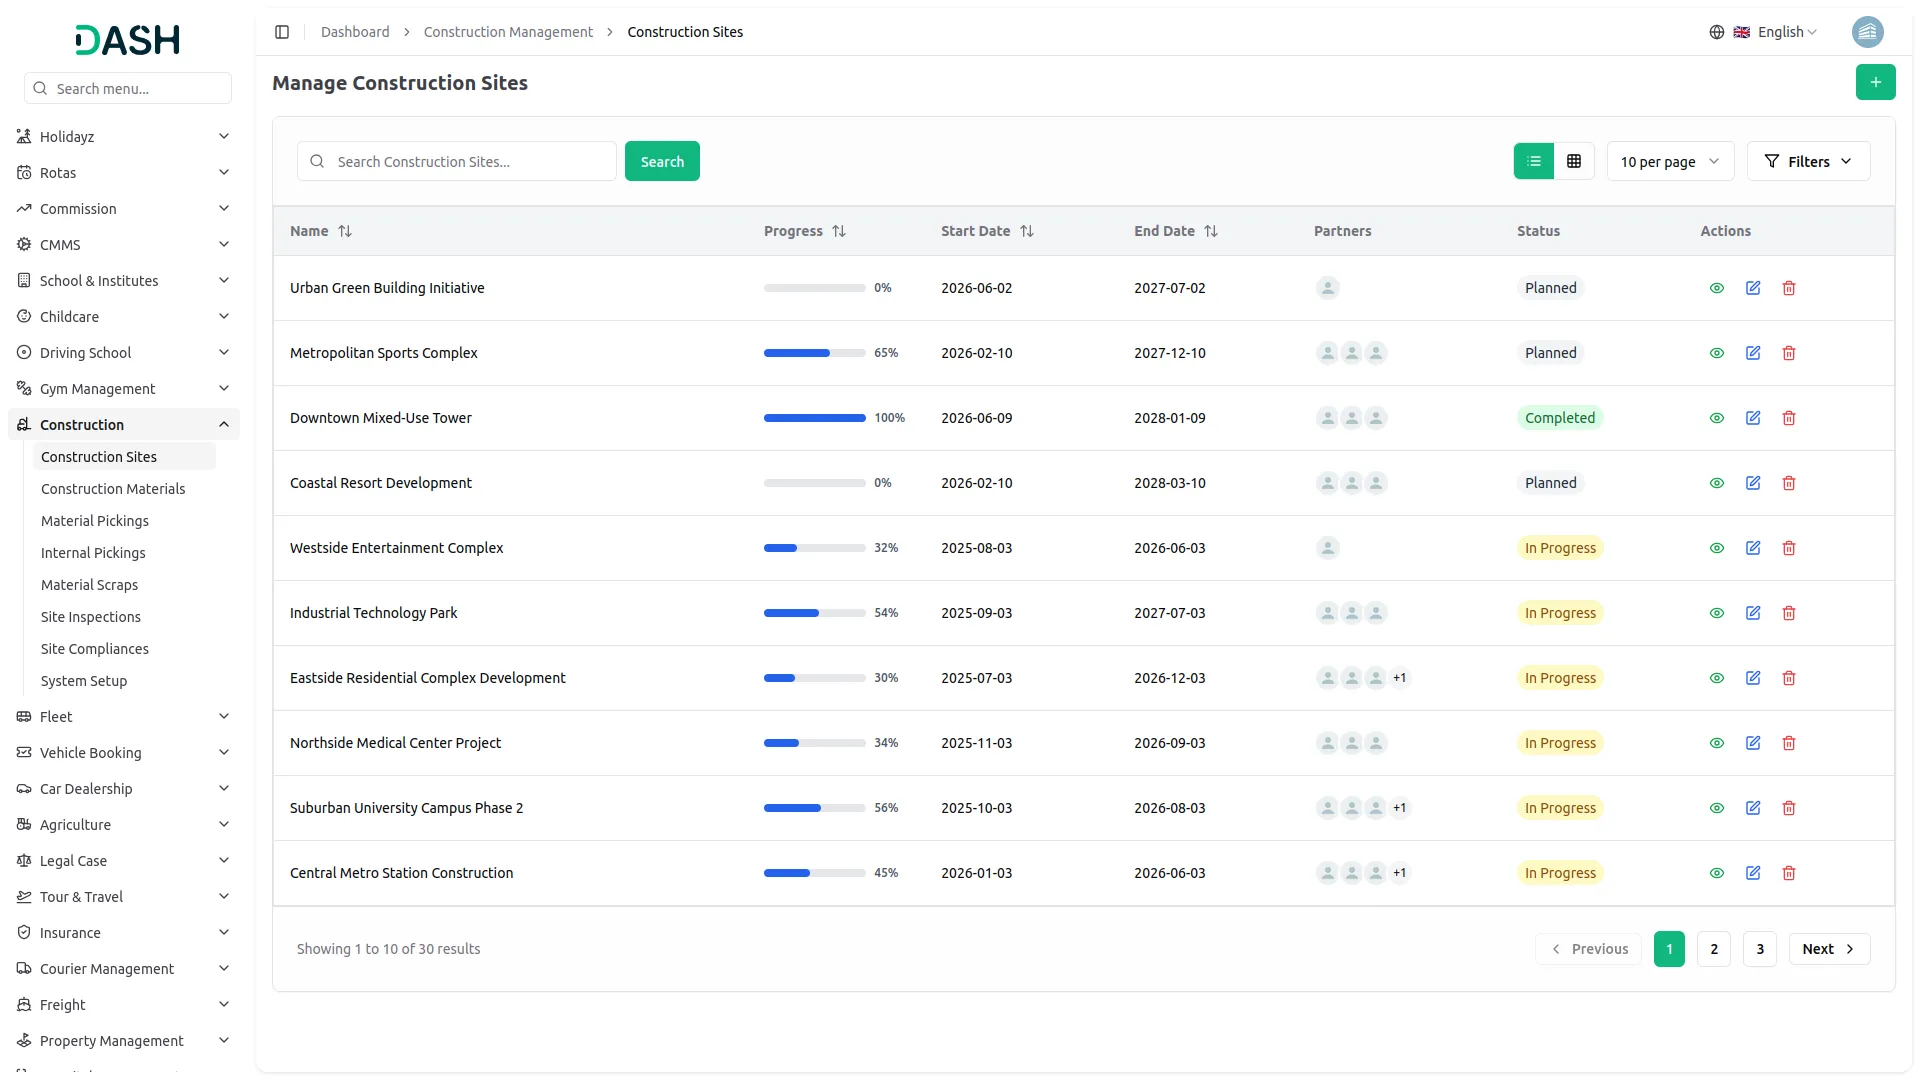
Task: Edit Eastside Residential Complex Development
Action: click(1753, 678)
